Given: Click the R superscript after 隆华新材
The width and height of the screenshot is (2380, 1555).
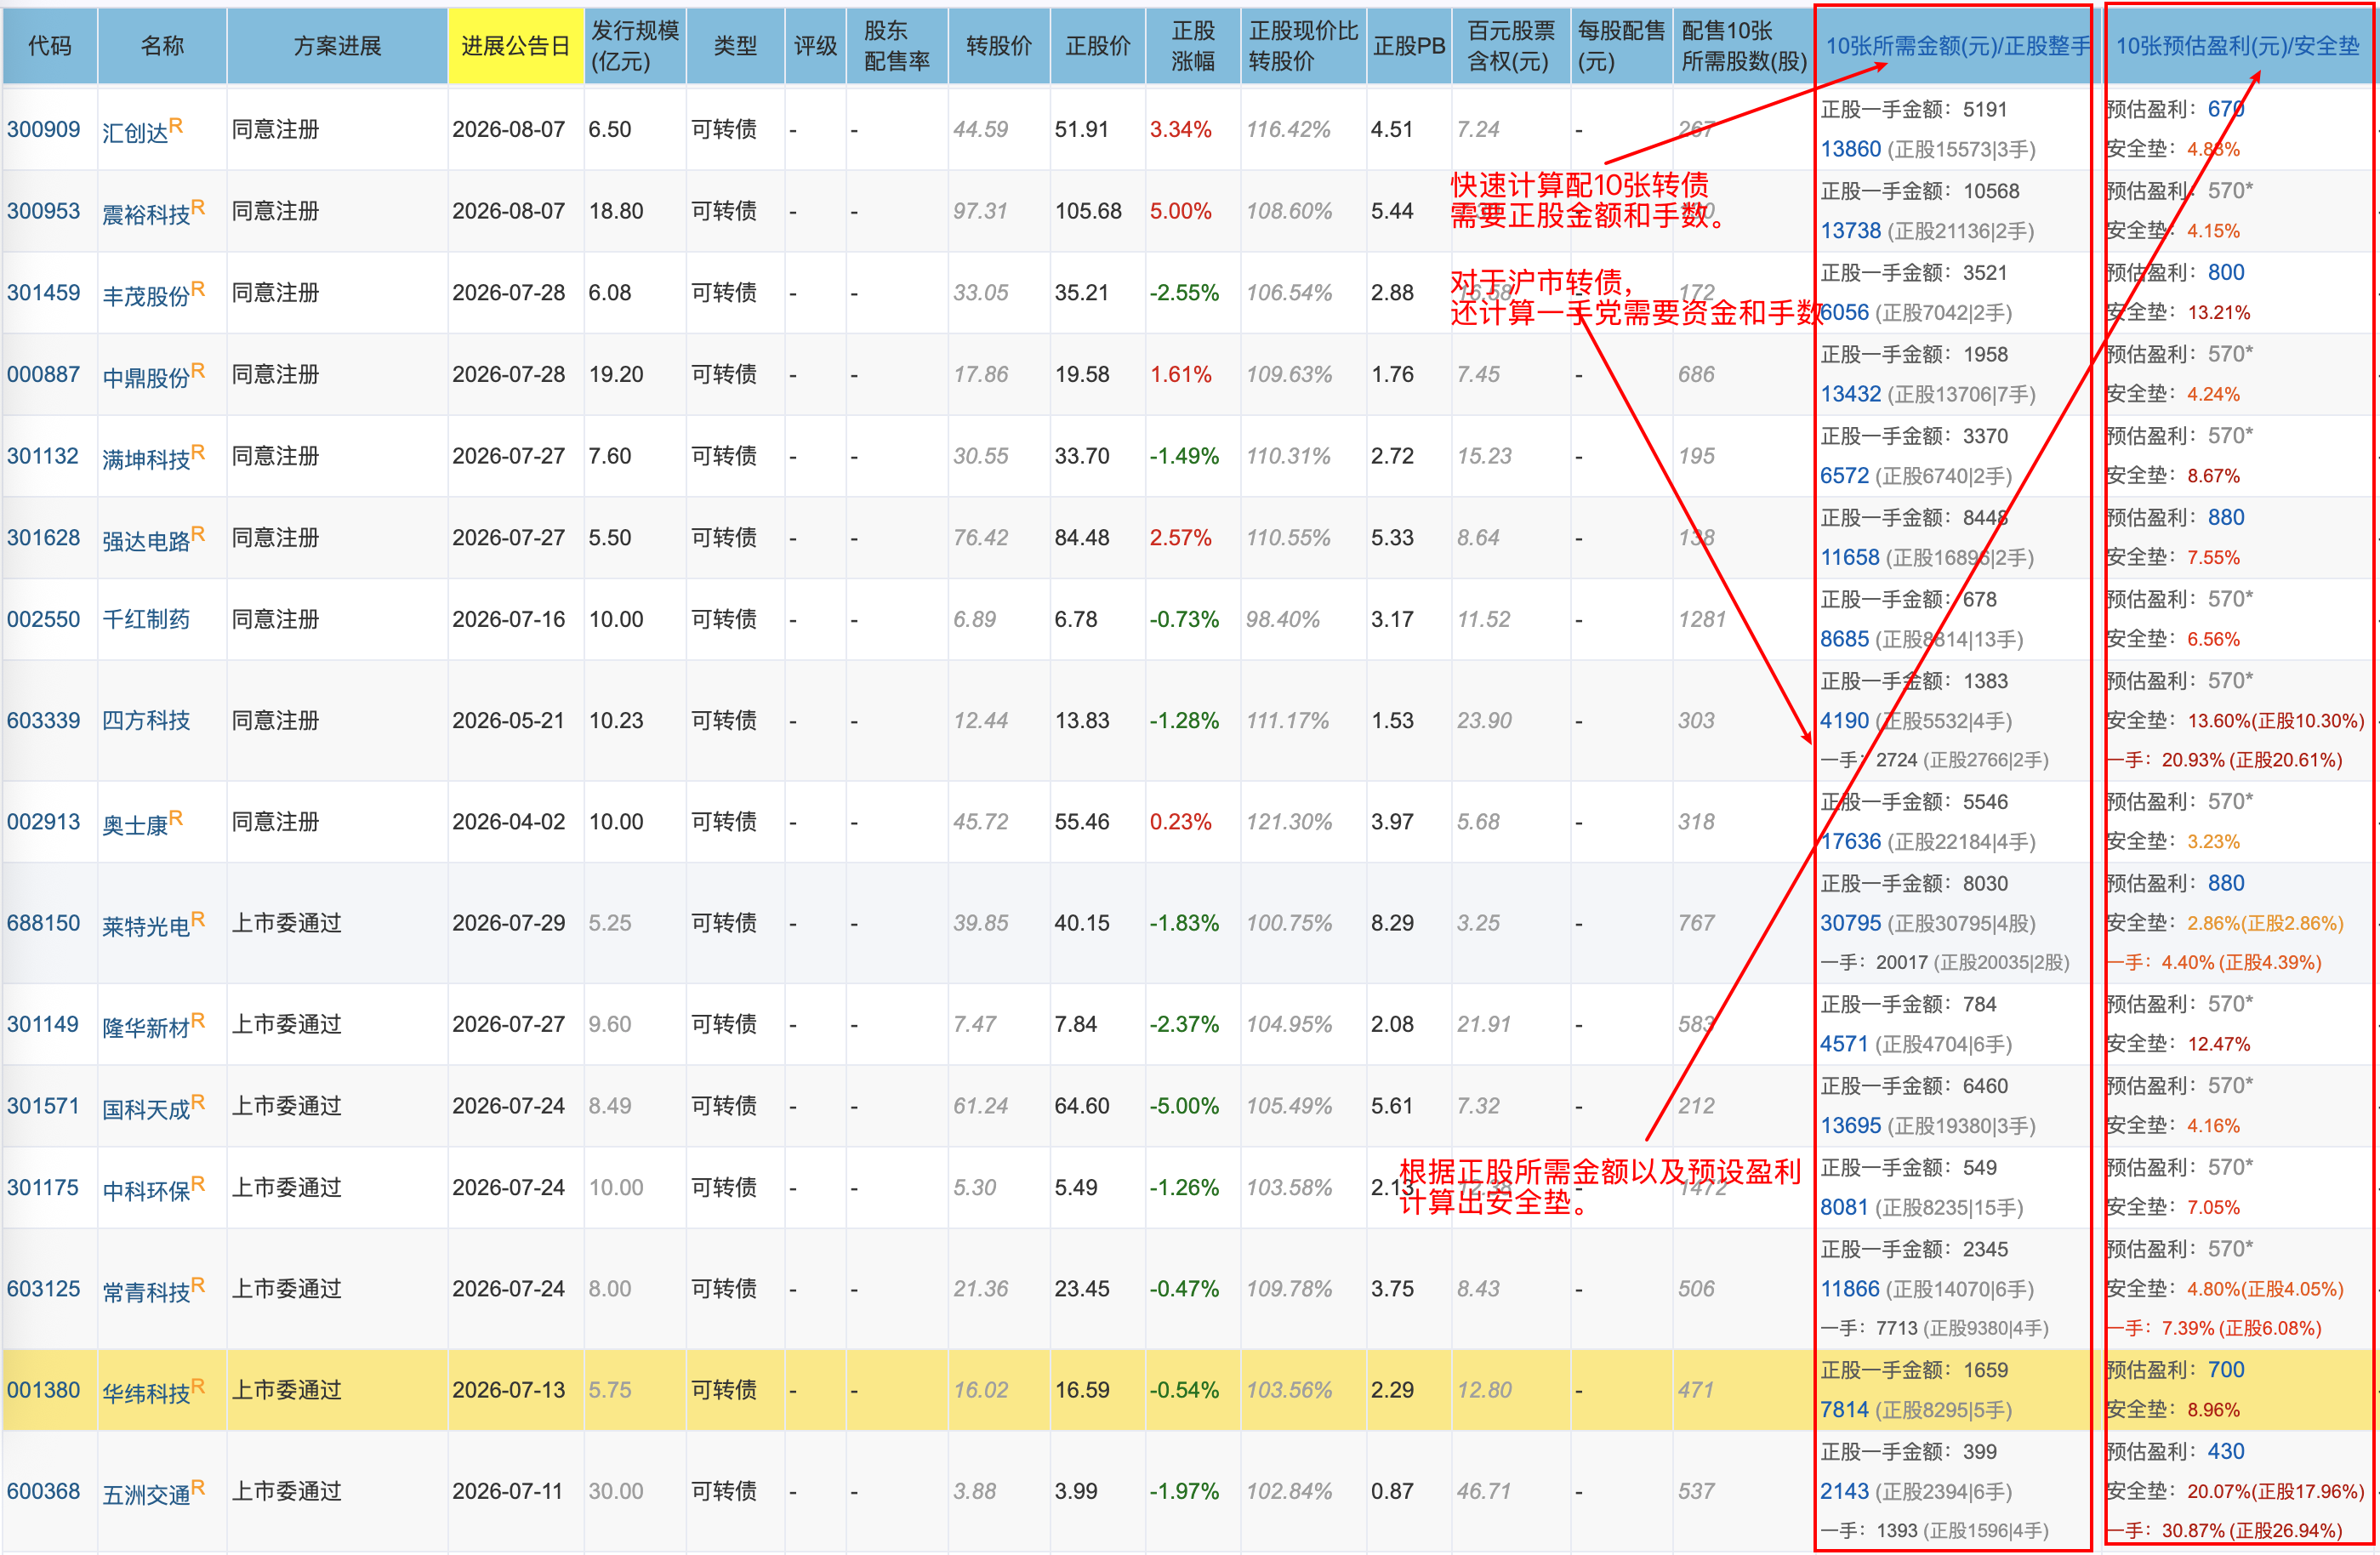Looking at the screenshot, I should (198, 1020).
